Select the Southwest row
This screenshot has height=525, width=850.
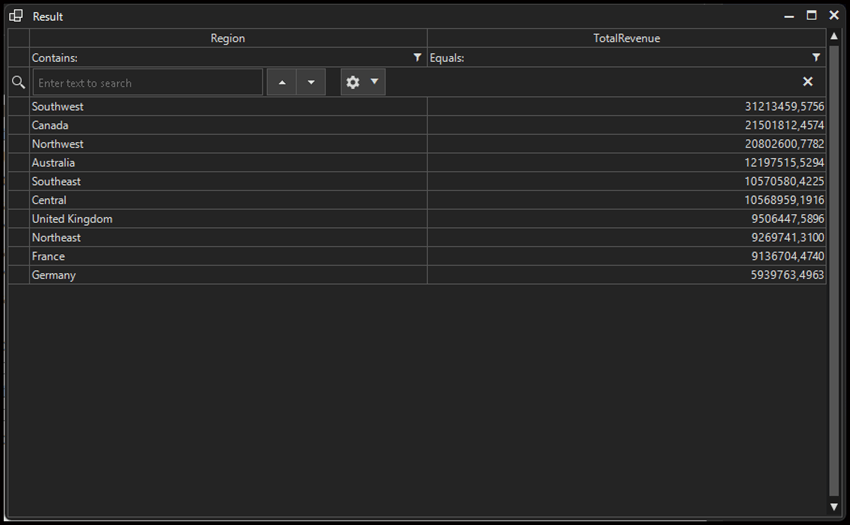click(228, 106)
